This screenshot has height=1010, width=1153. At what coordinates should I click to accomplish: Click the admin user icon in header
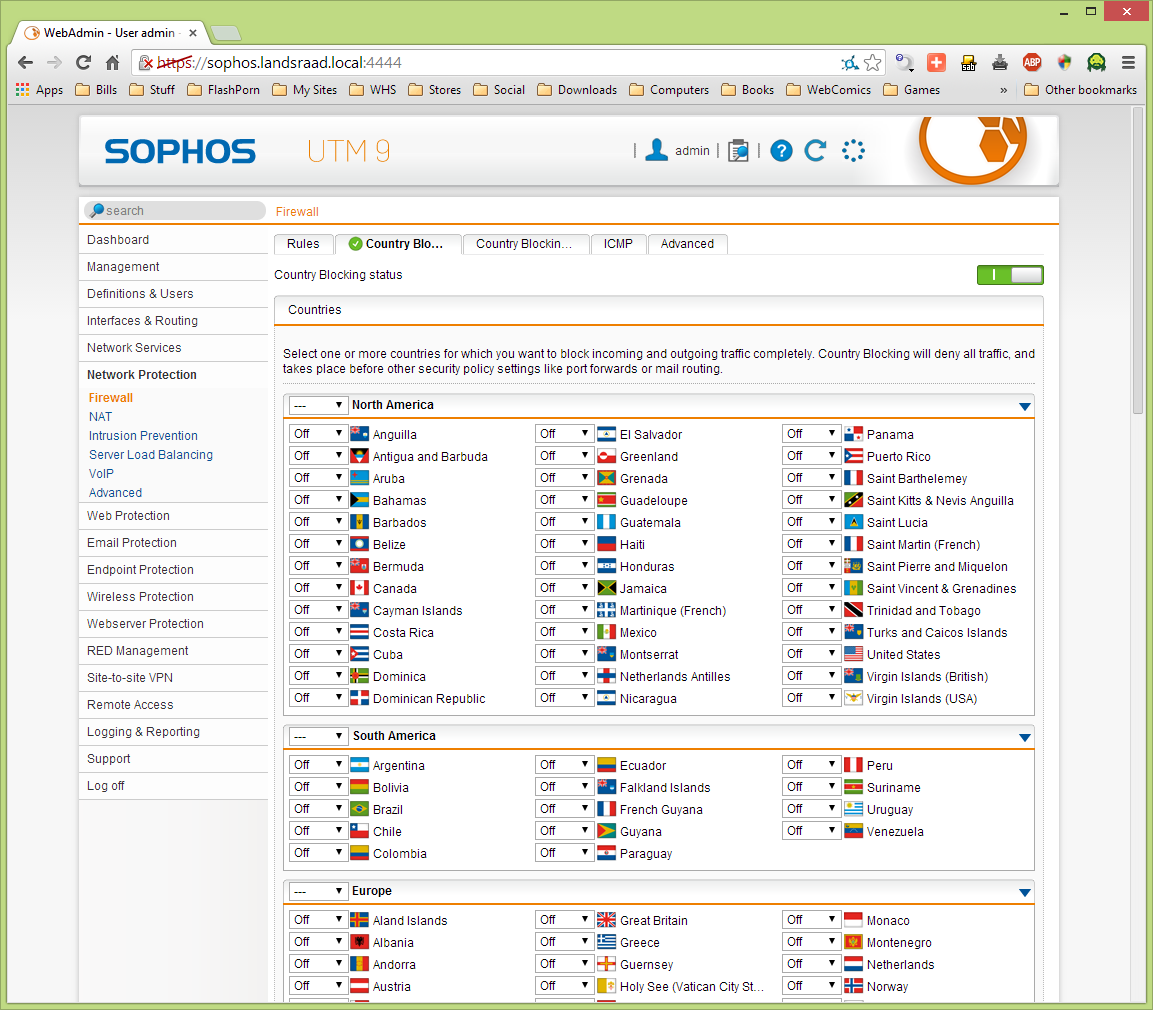pyautogui.click(x=656, y=150)
